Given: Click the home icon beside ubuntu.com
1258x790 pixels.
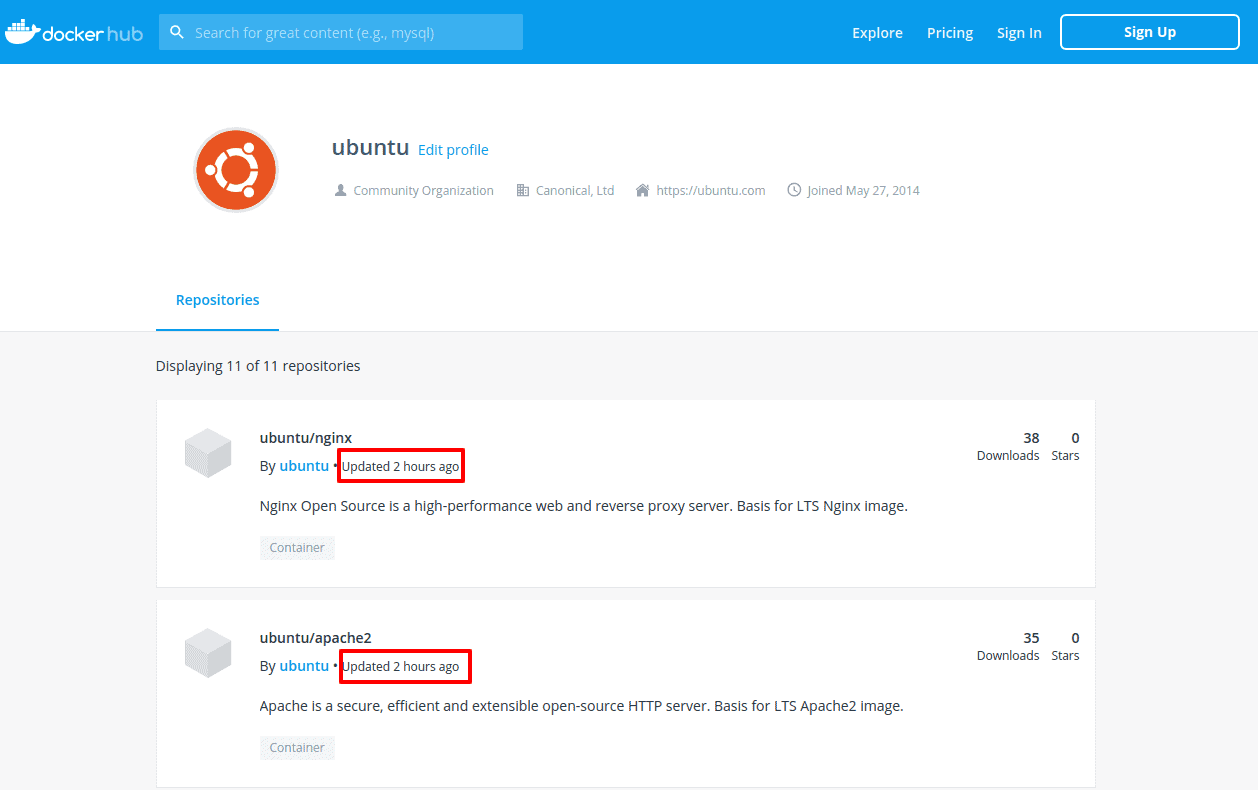Looking at the screenshot, I should click(643, 190).
